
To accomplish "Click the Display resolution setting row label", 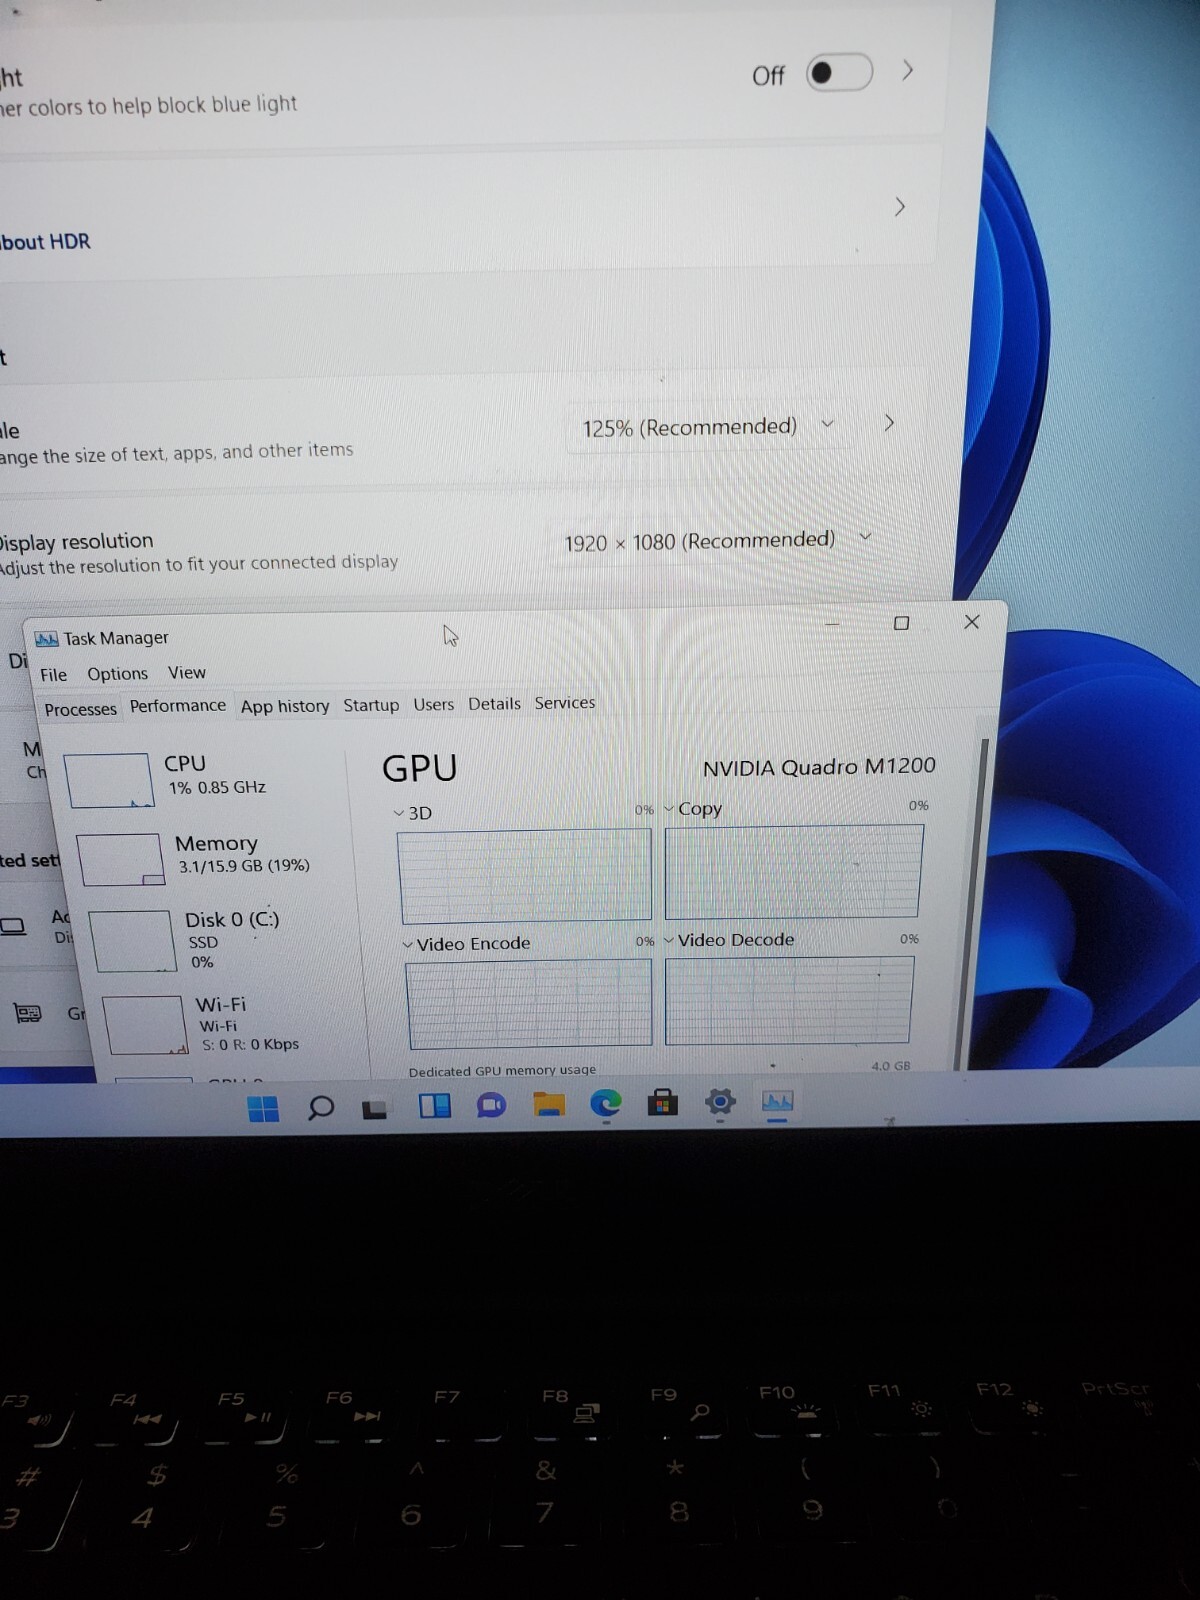I will (x=76, y=541).
